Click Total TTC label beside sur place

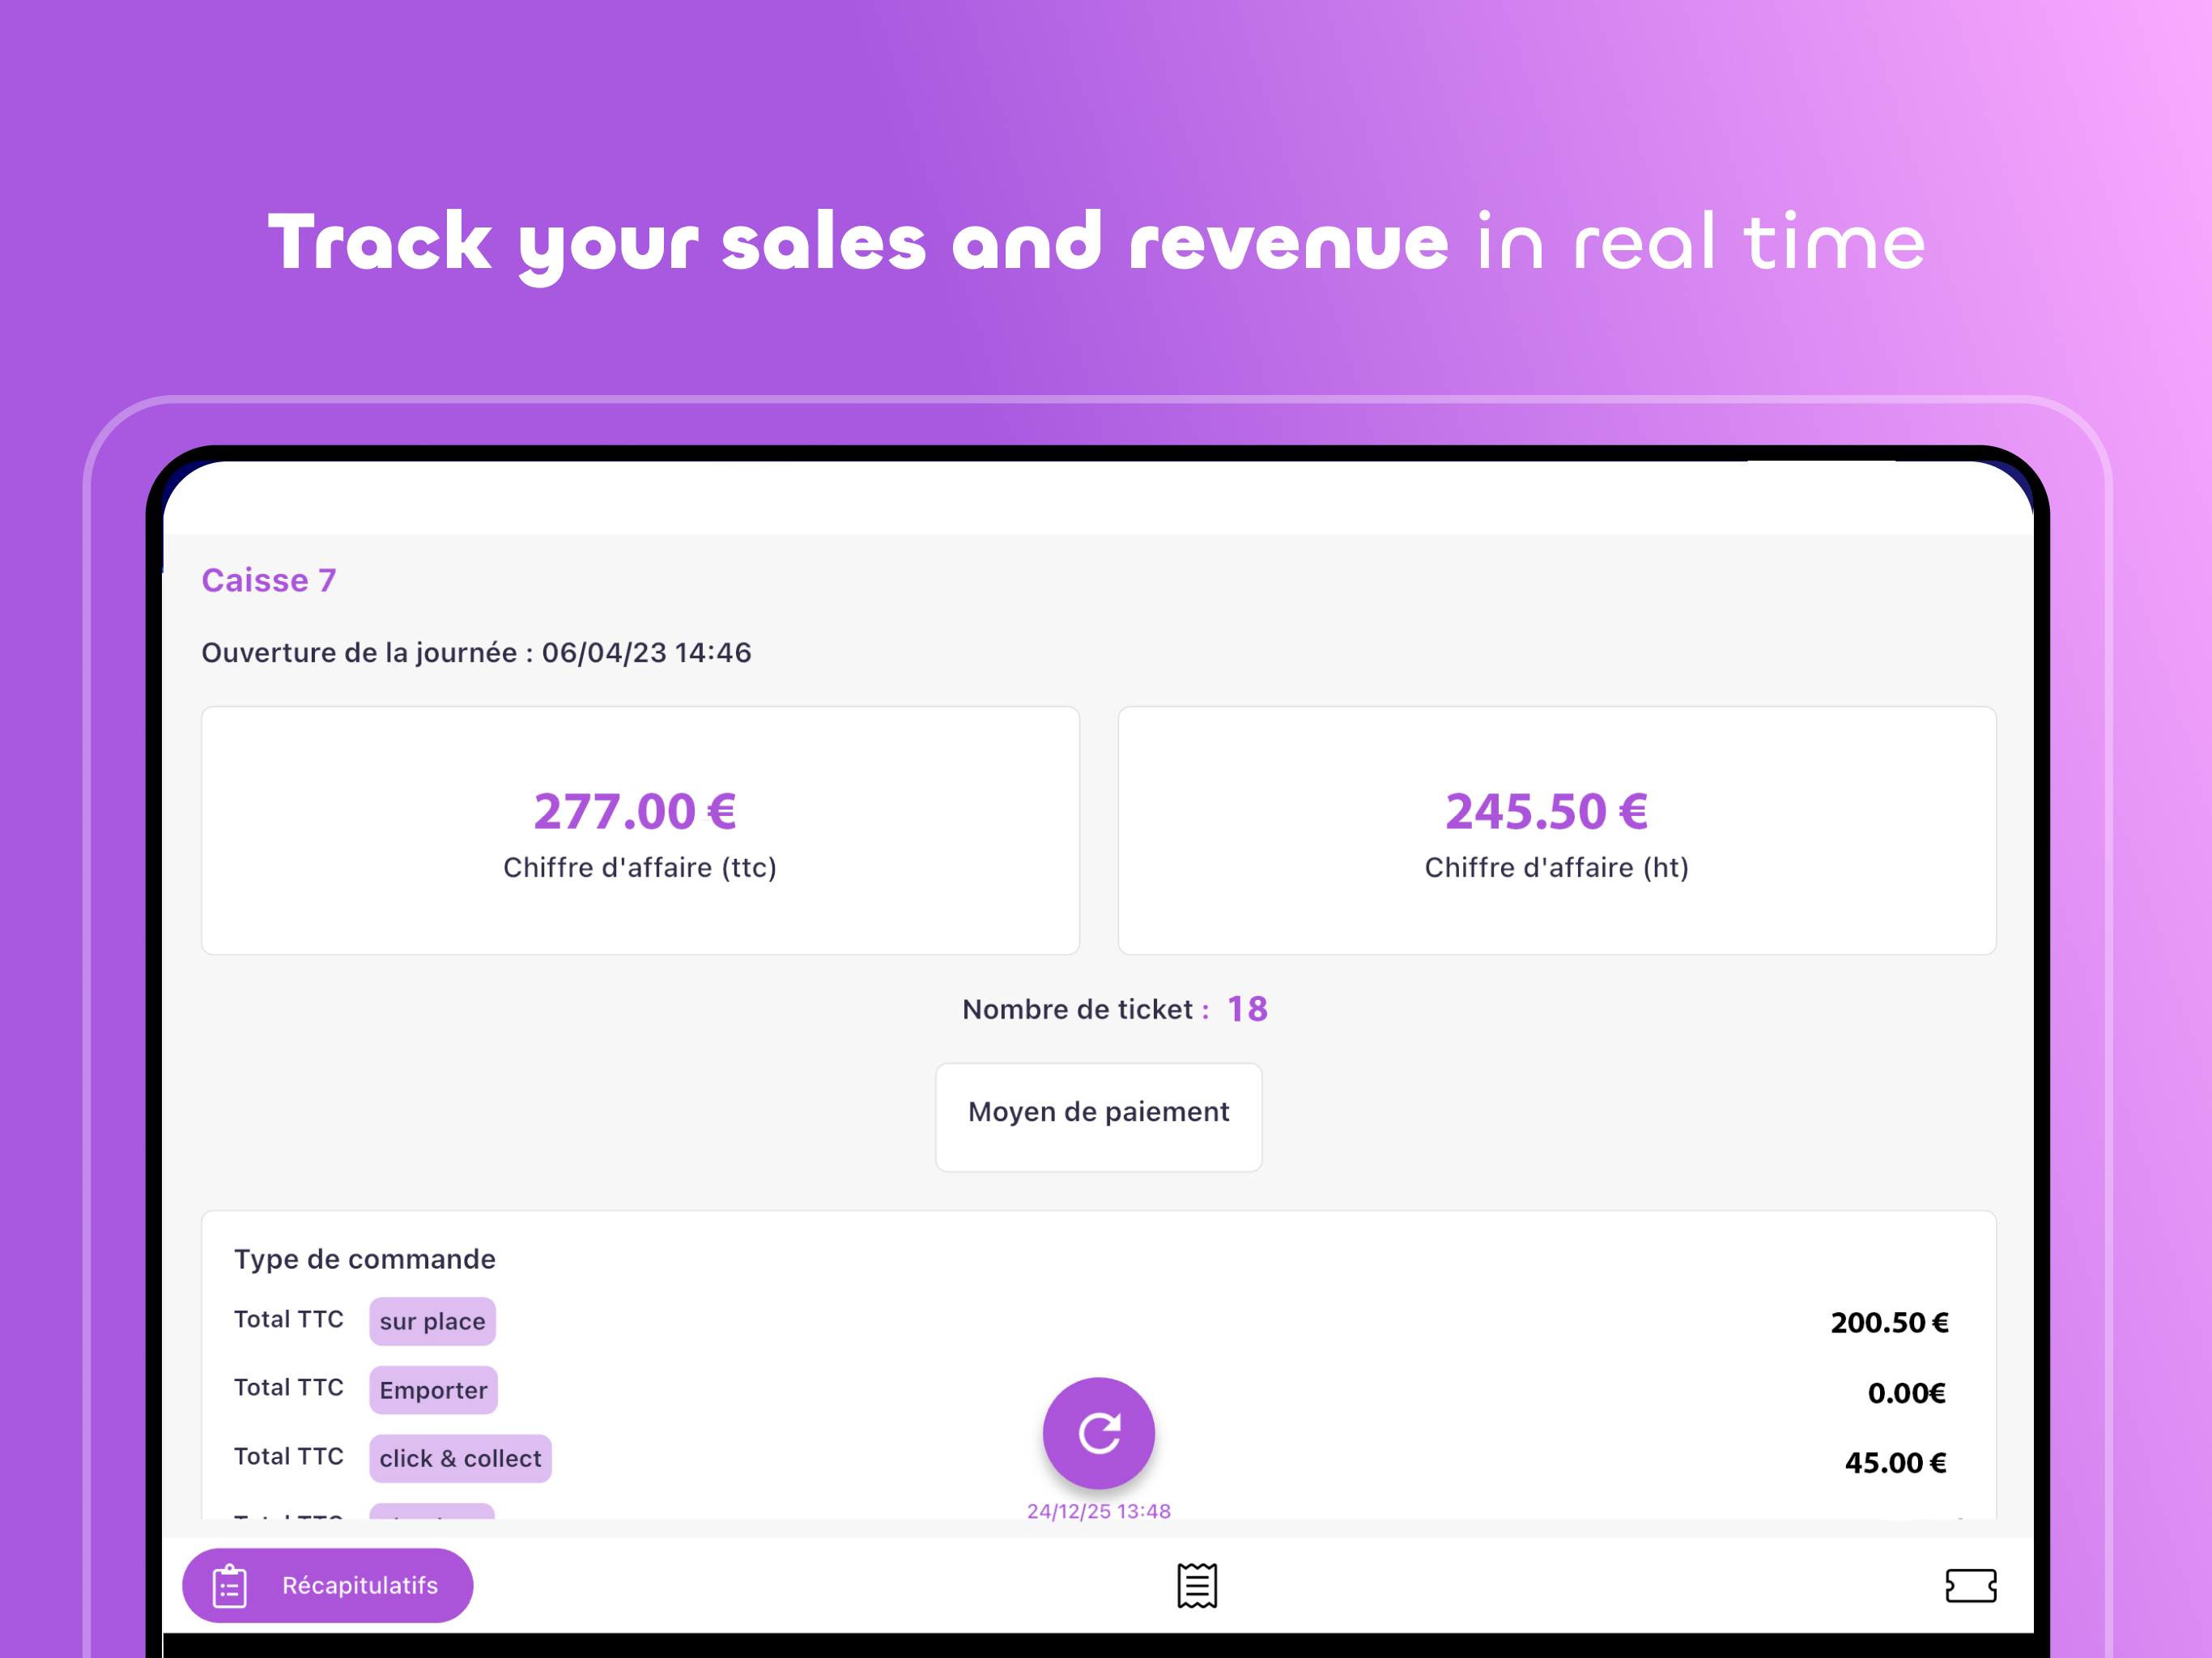pos(289,1319)
